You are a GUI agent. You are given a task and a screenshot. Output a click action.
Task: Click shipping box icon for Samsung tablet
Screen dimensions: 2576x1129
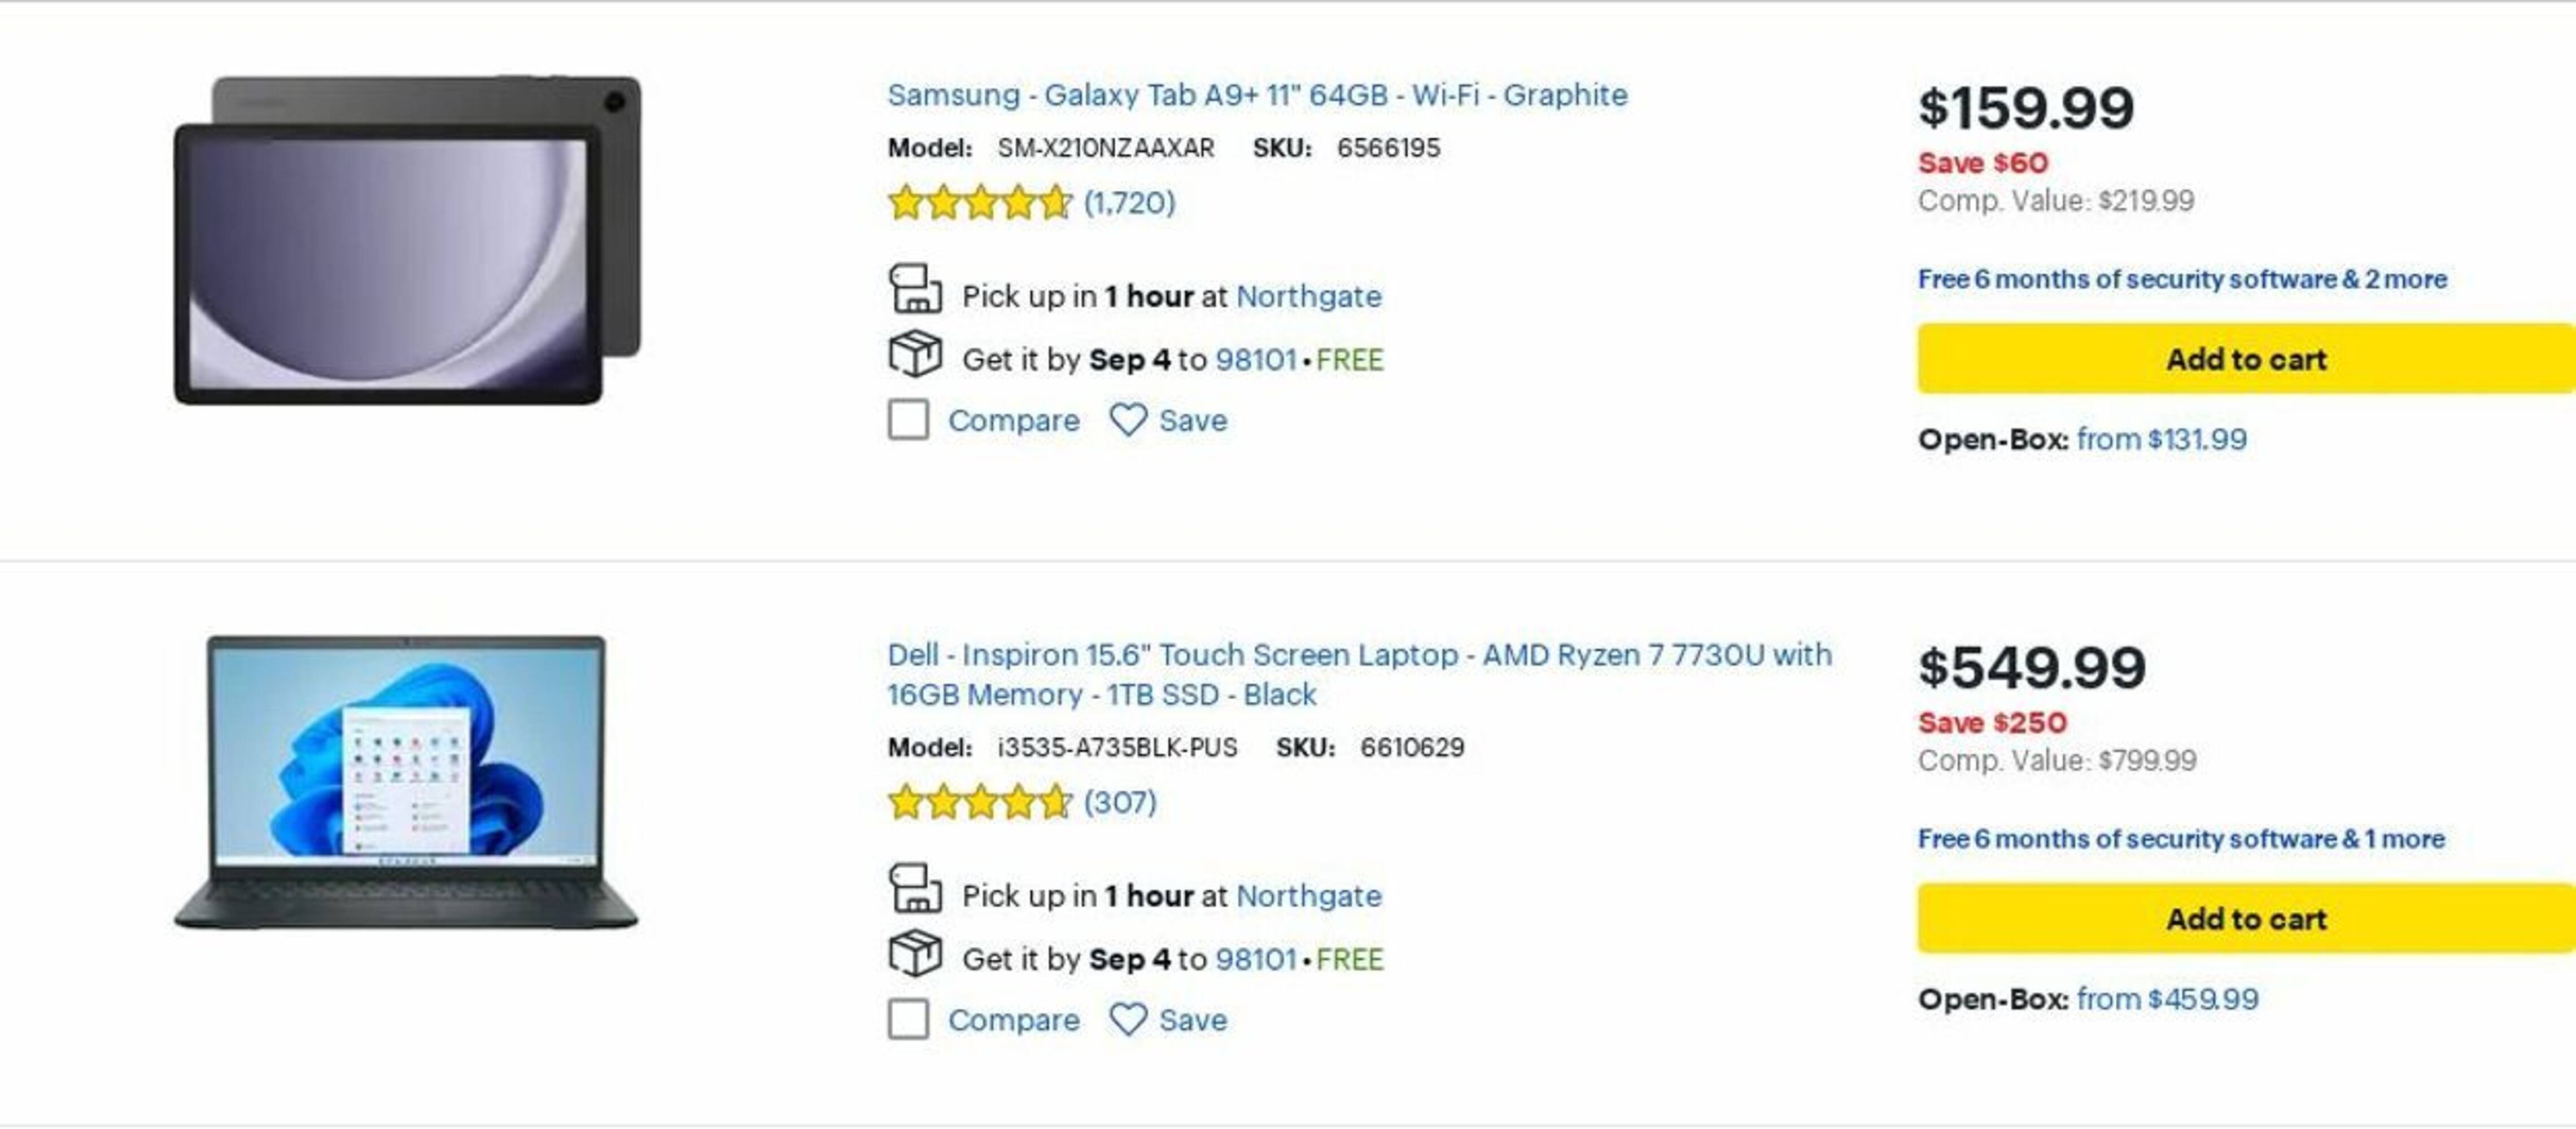(x=915, y=354)
